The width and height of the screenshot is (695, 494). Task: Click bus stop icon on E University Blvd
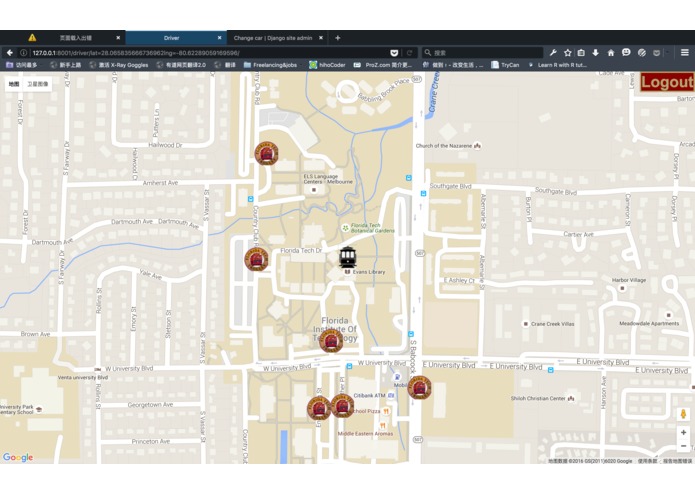[551, 370]
